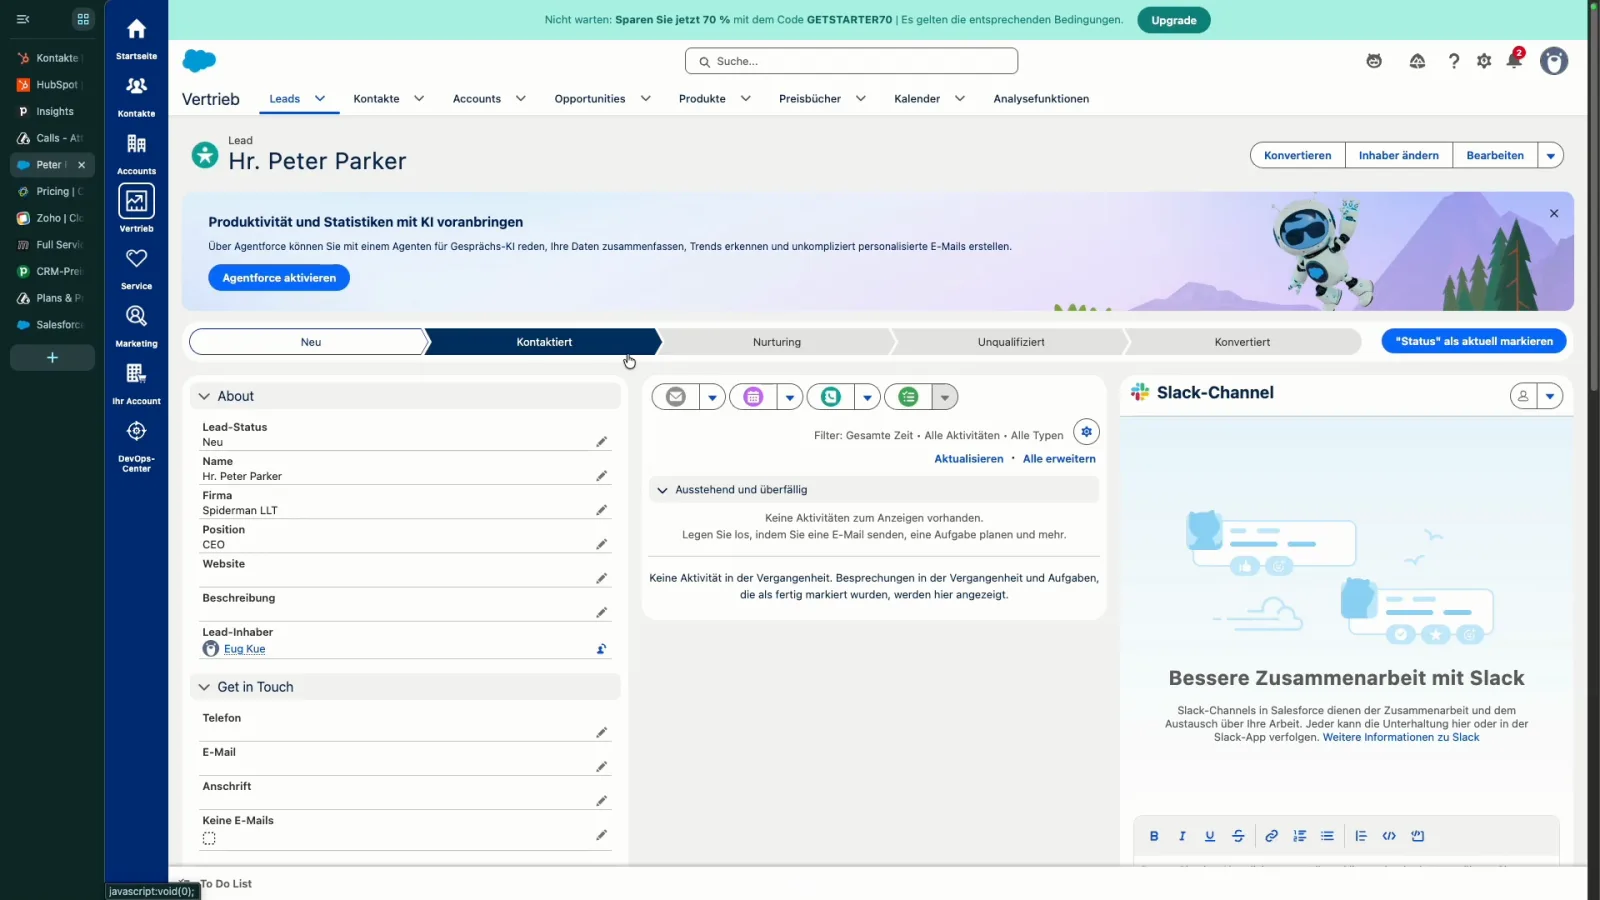Select the Produkte navigation tab
Viewport: 1600px width, 900px height.
[702, 99]
